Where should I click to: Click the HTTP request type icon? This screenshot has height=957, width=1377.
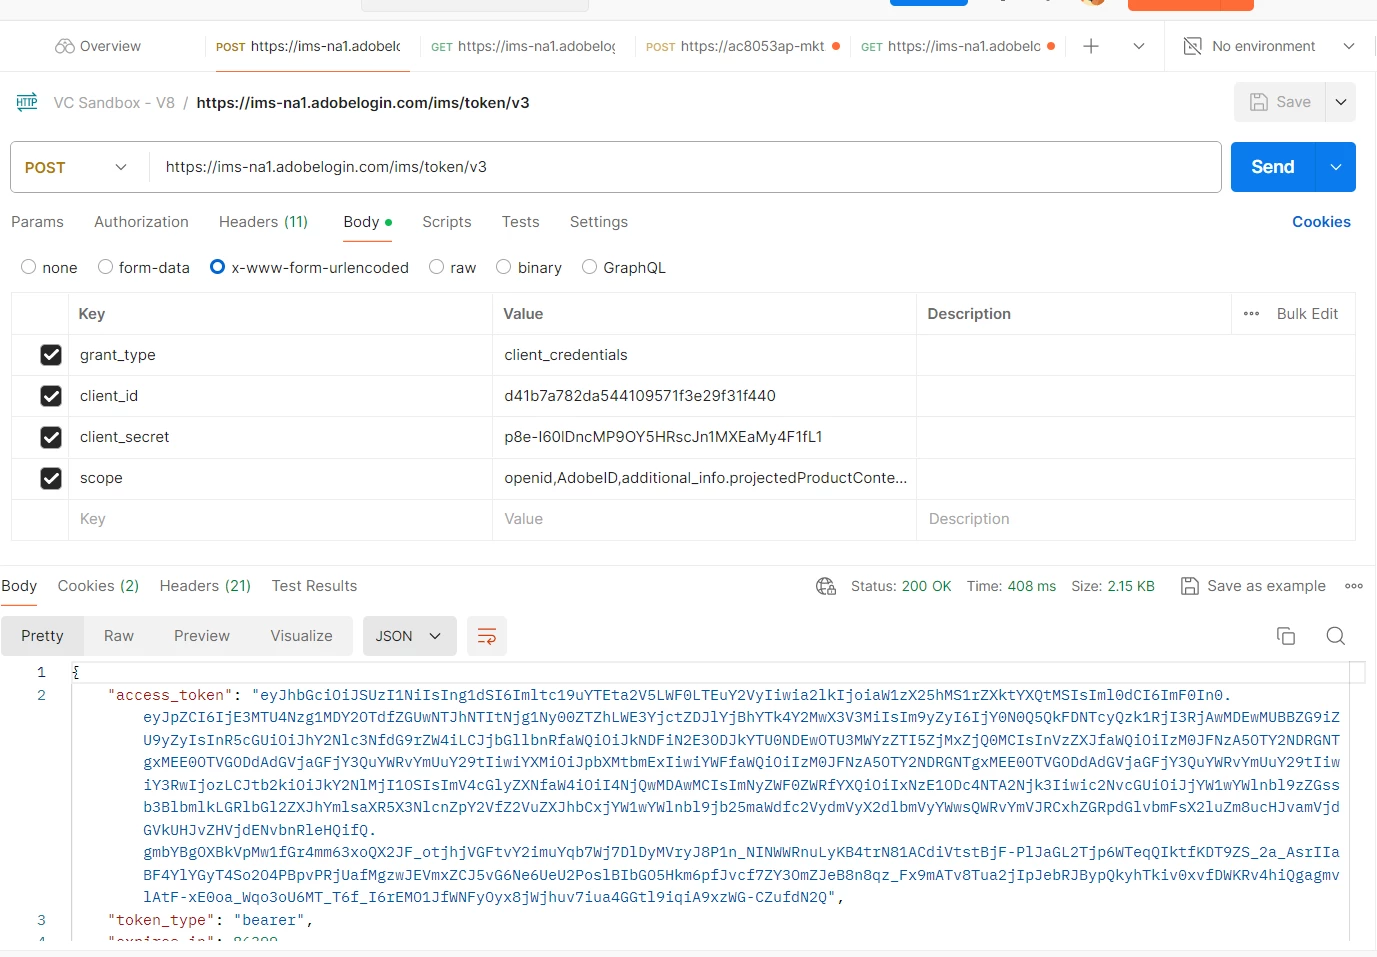27,102
